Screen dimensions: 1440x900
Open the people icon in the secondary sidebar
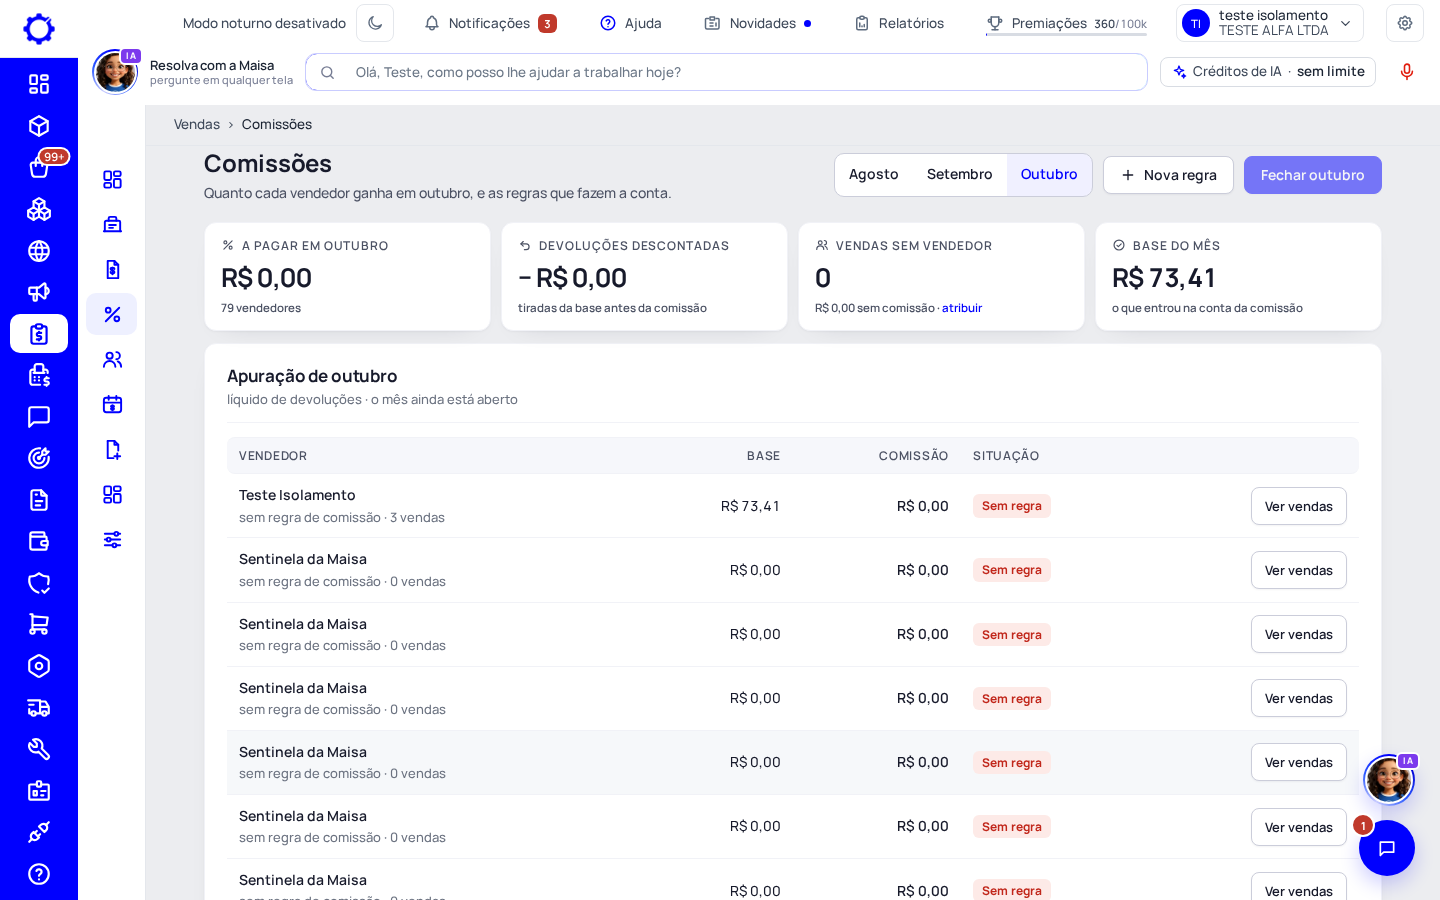(112, 359)
